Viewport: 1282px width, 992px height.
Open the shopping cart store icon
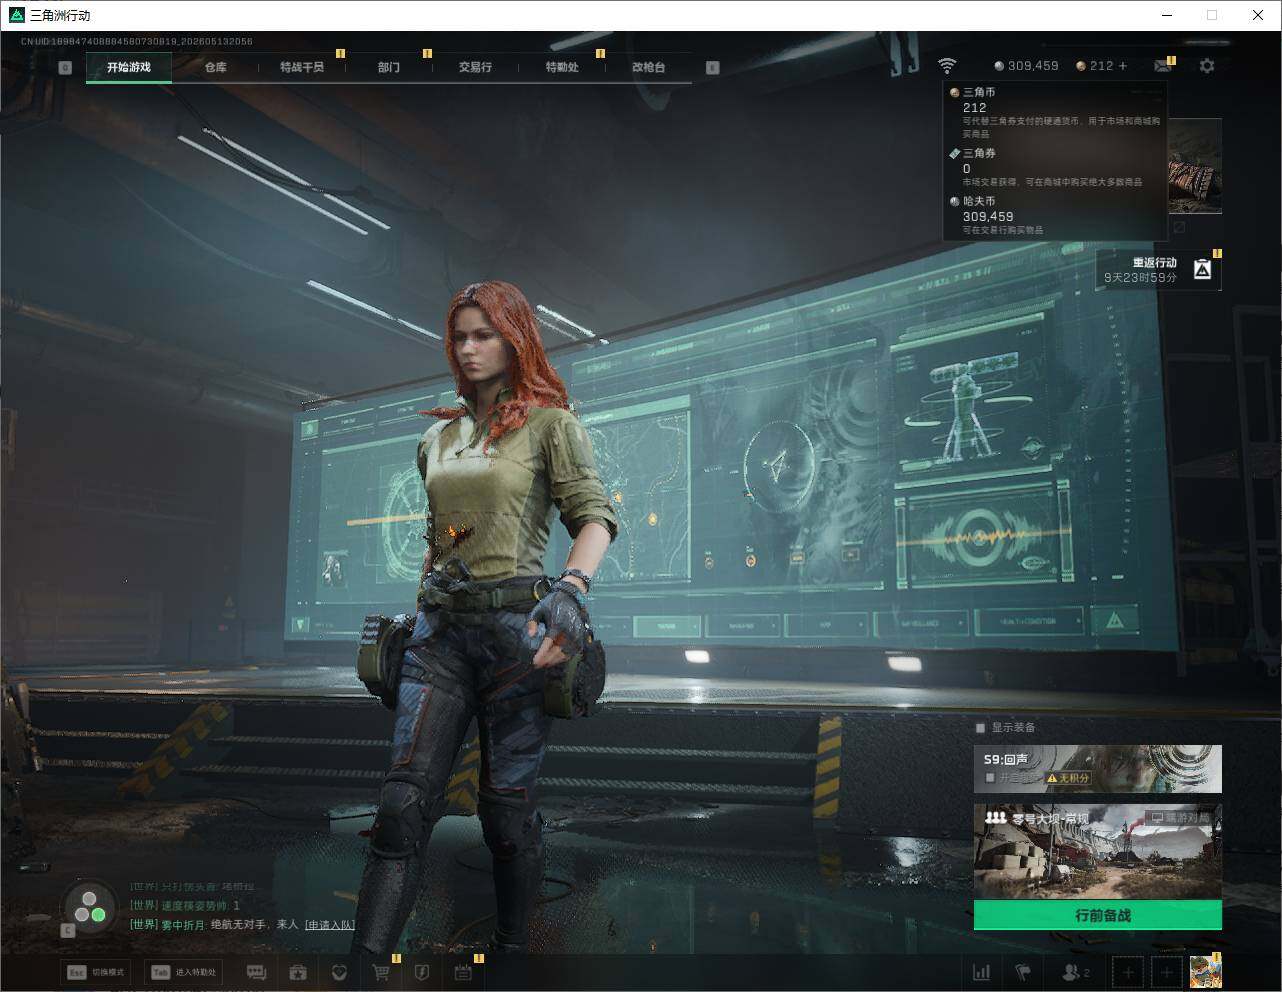coord(380,972)
